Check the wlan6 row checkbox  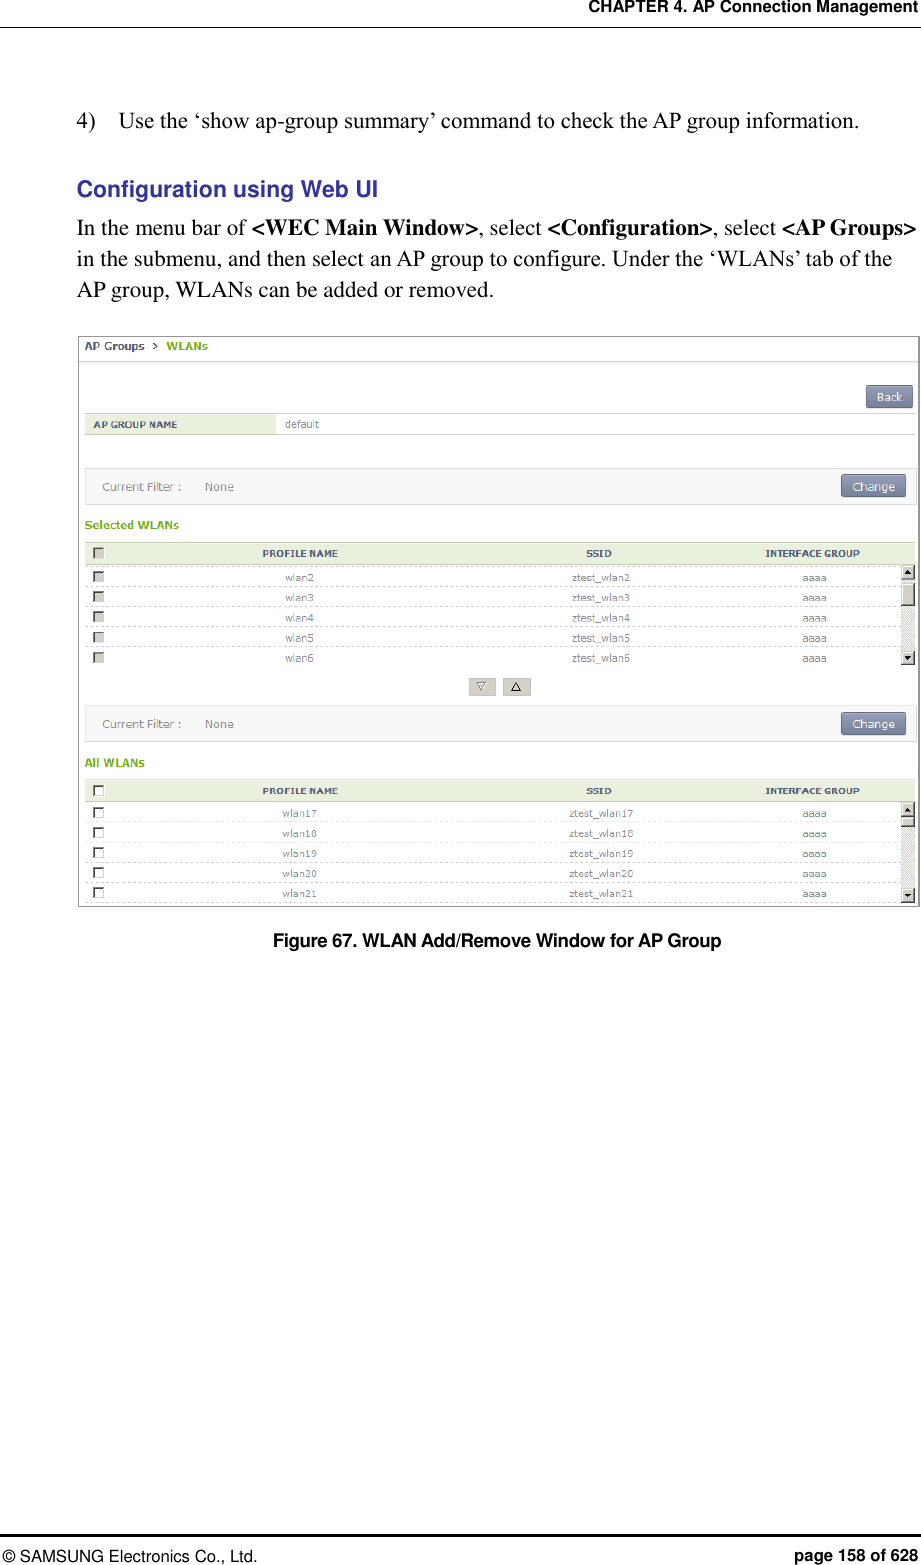point(98,657)
